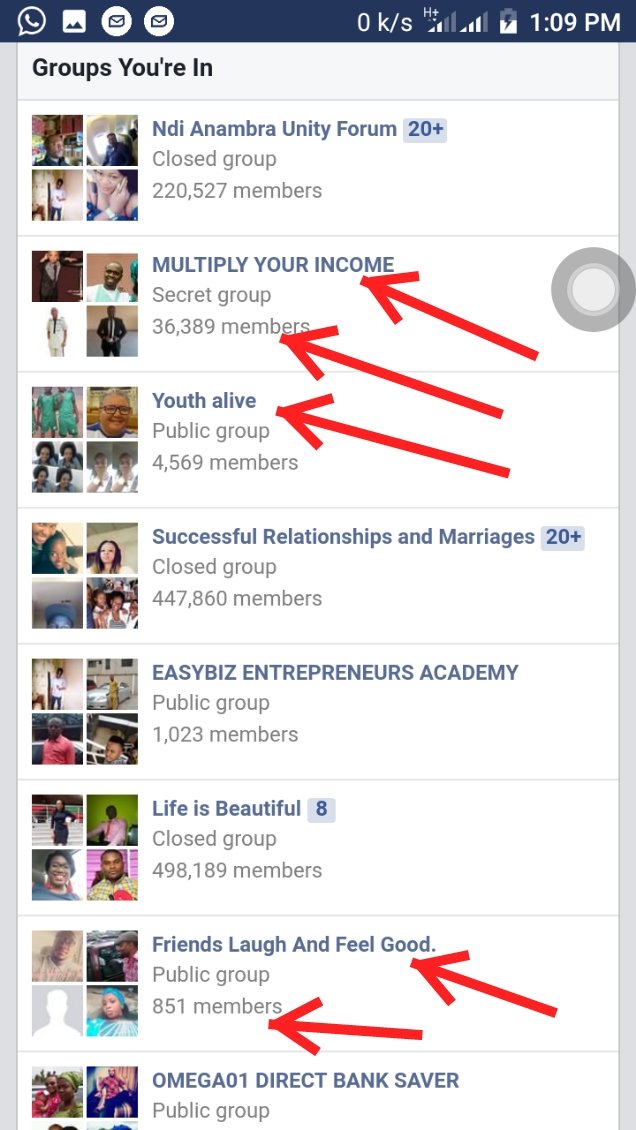Screen dimensions: 636x1130
Task: Tap the 20+ badge on Successful Relationships
Action: (x=563, y=537)
